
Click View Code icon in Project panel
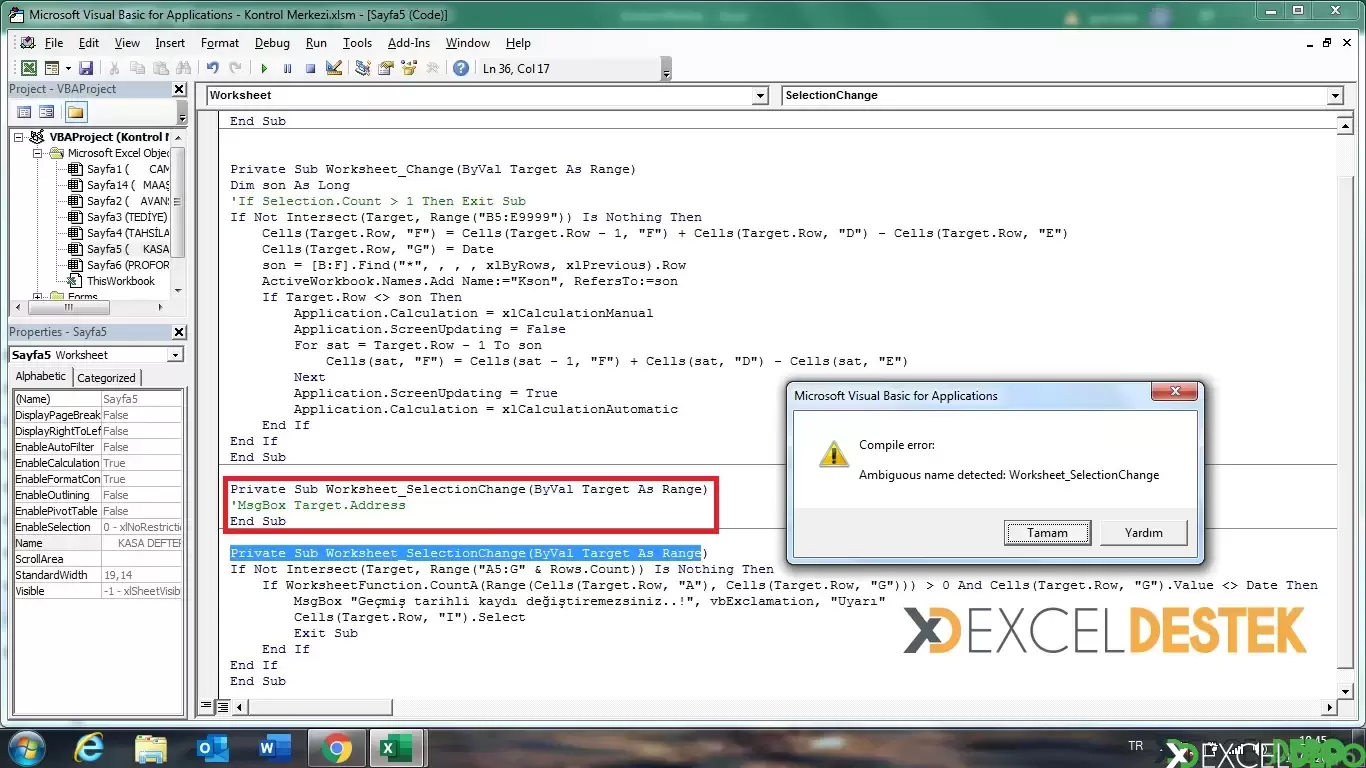24,112
